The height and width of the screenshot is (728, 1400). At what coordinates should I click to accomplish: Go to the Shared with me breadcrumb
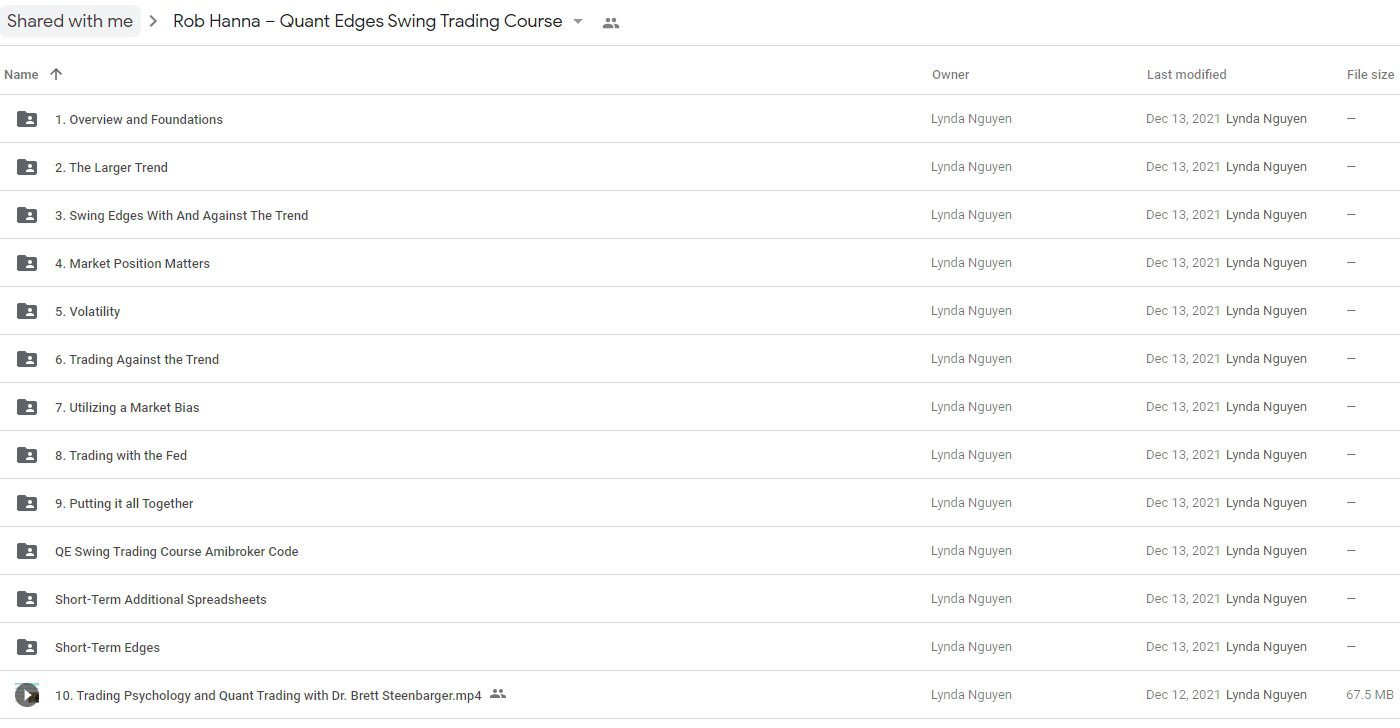70,21
